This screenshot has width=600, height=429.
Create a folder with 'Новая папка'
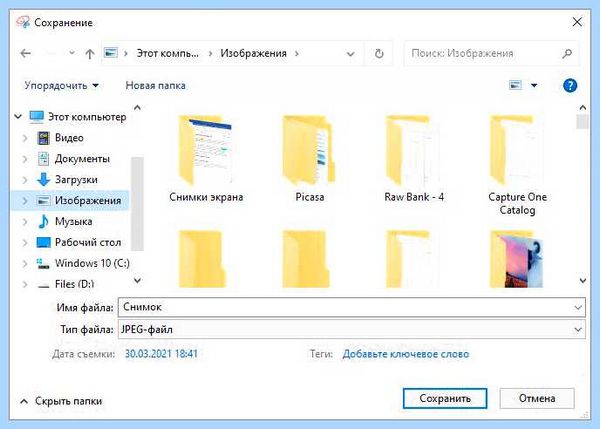point(155,85)
